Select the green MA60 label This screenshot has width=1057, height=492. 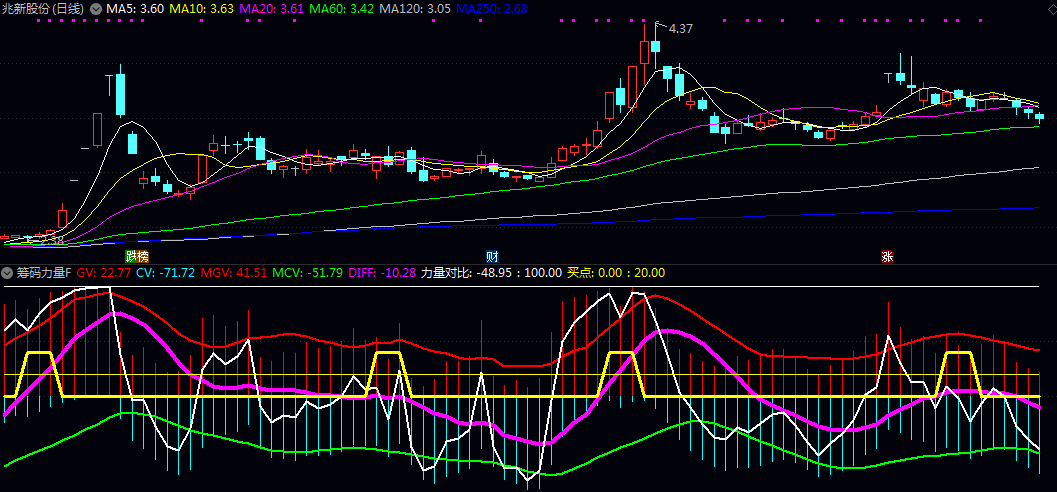pos(342,8)
